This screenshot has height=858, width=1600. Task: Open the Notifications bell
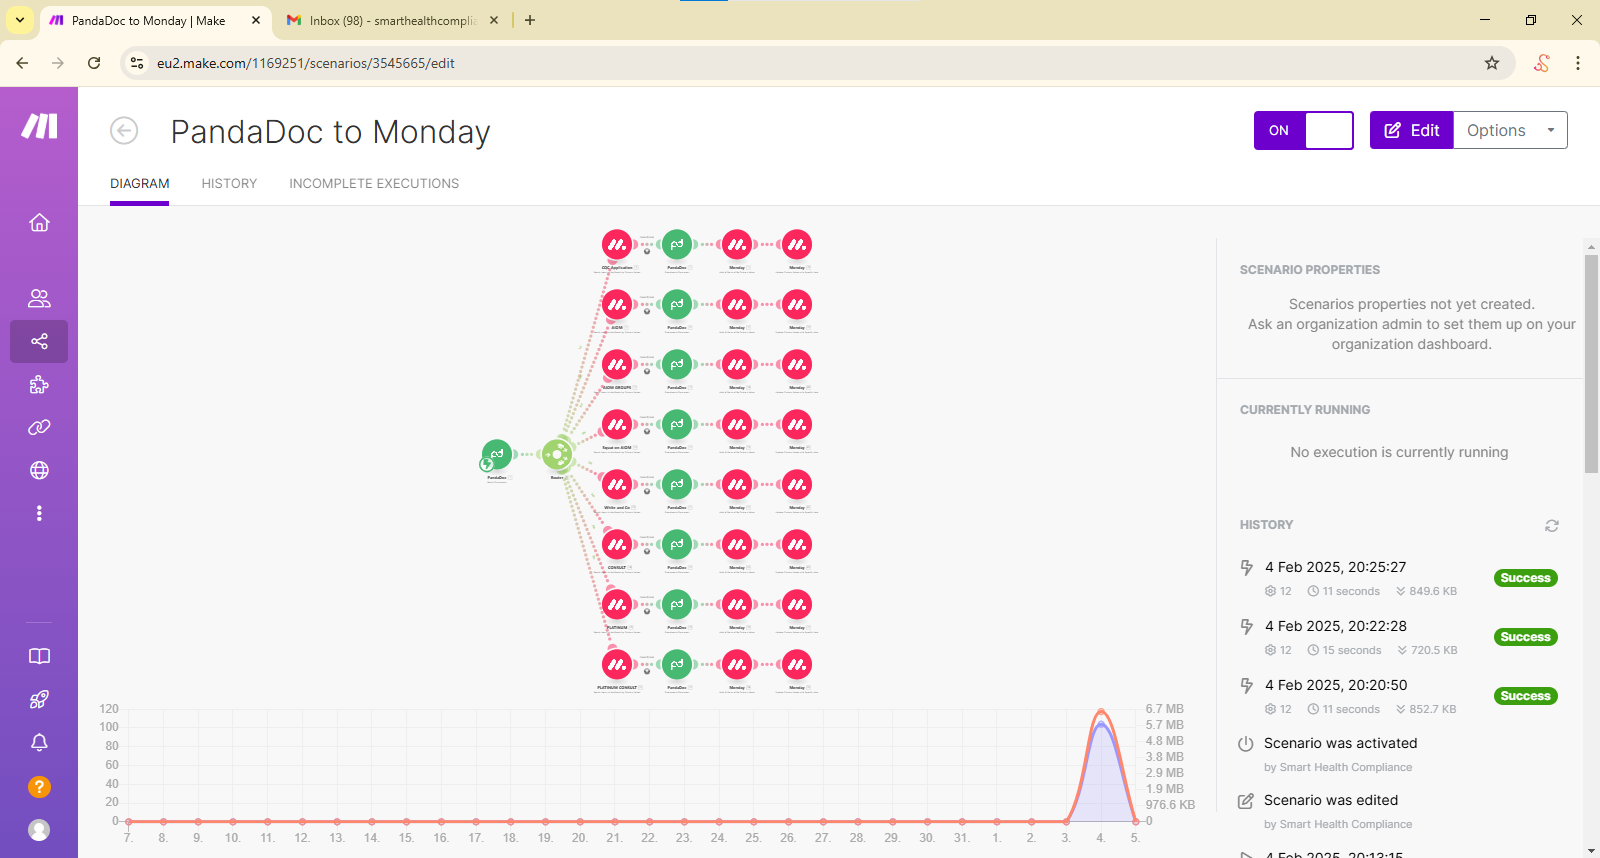point(39,742)
